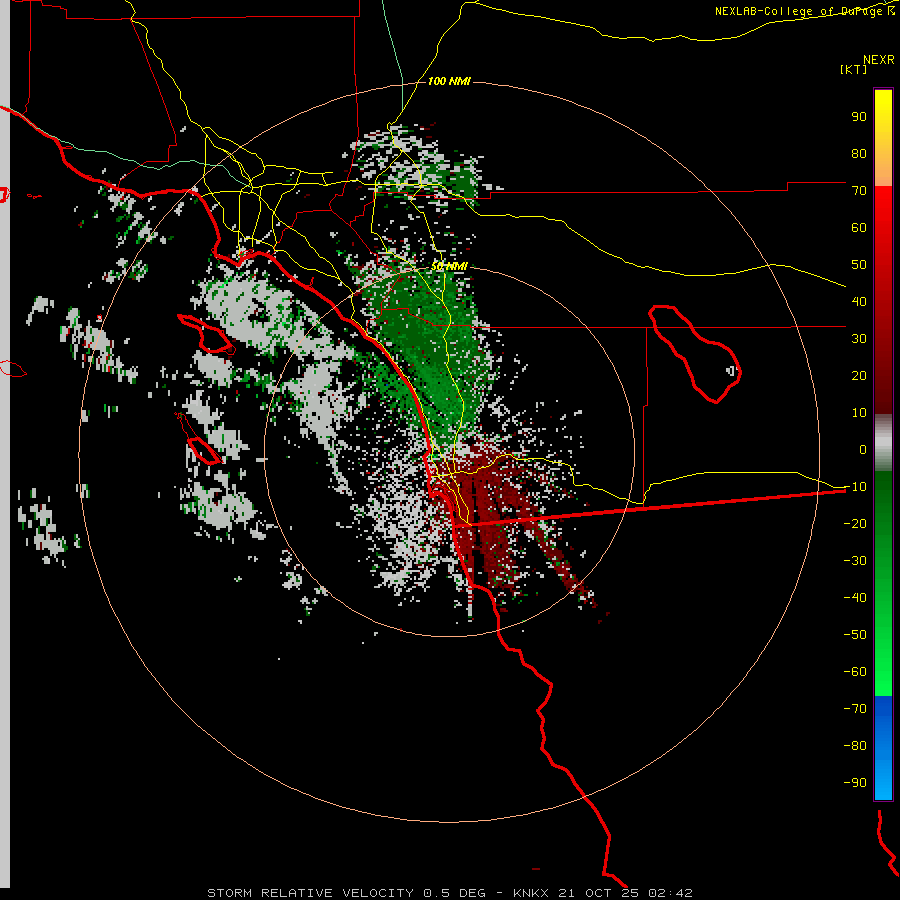This screenshot has height=900, width=900.
Task: Click the positive 20 scale value
Action: pyautogui.click(x=859, y=375)
